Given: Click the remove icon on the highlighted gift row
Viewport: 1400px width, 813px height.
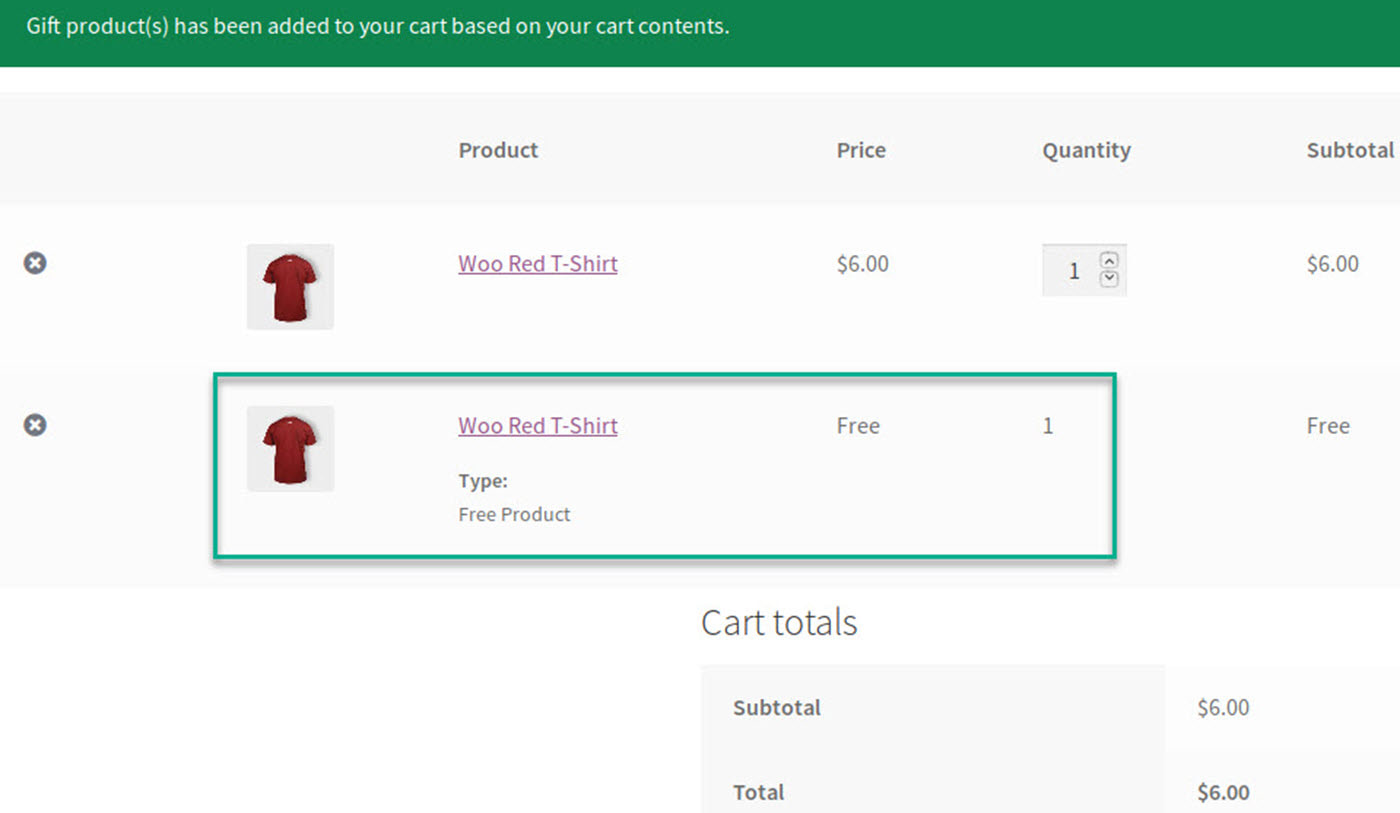Looking at the screenshot, I should [35, 424].
